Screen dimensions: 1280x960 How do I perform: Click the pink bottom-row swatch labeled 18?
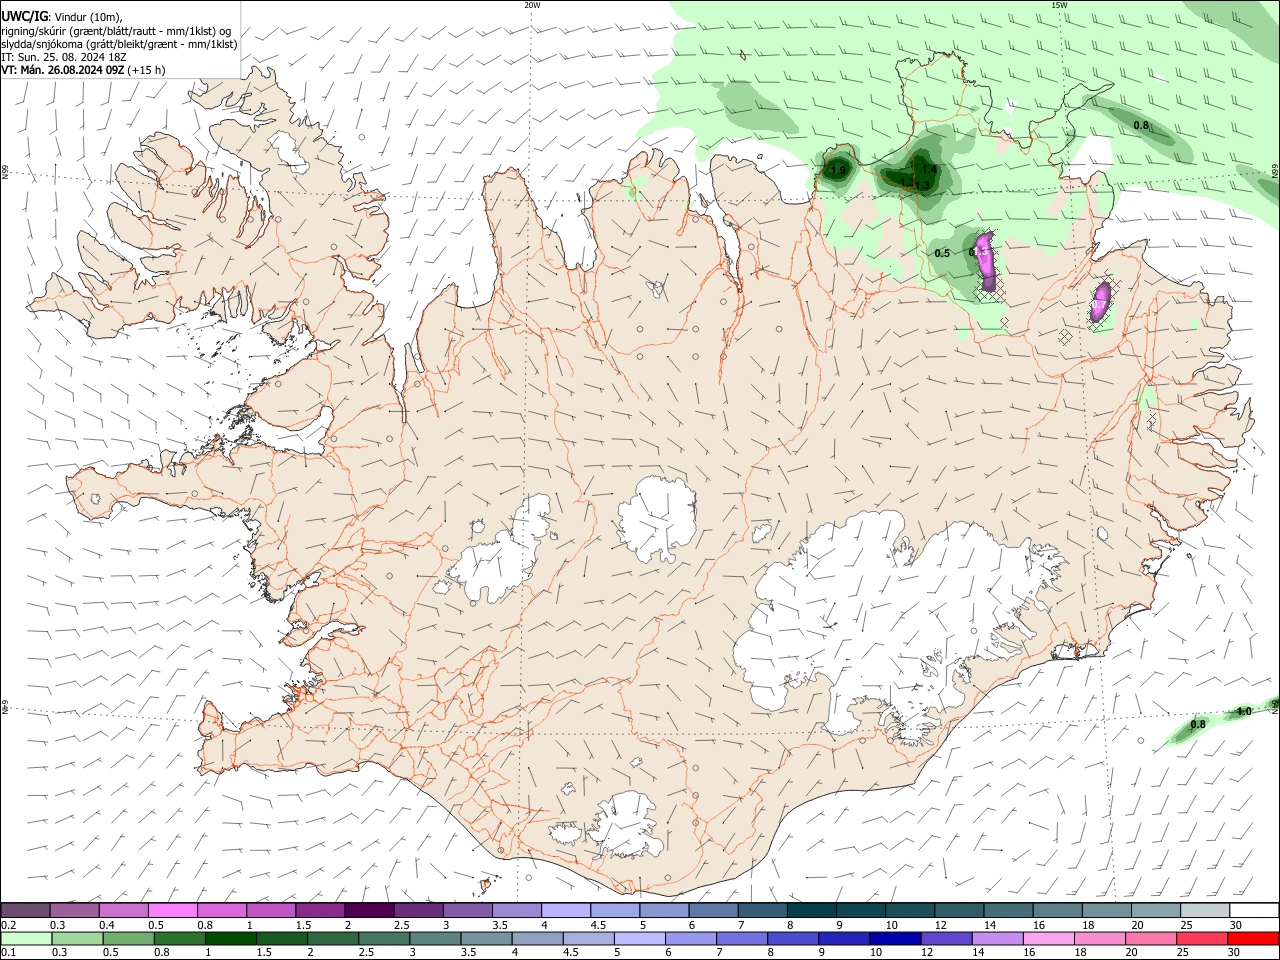[1098, 938]
